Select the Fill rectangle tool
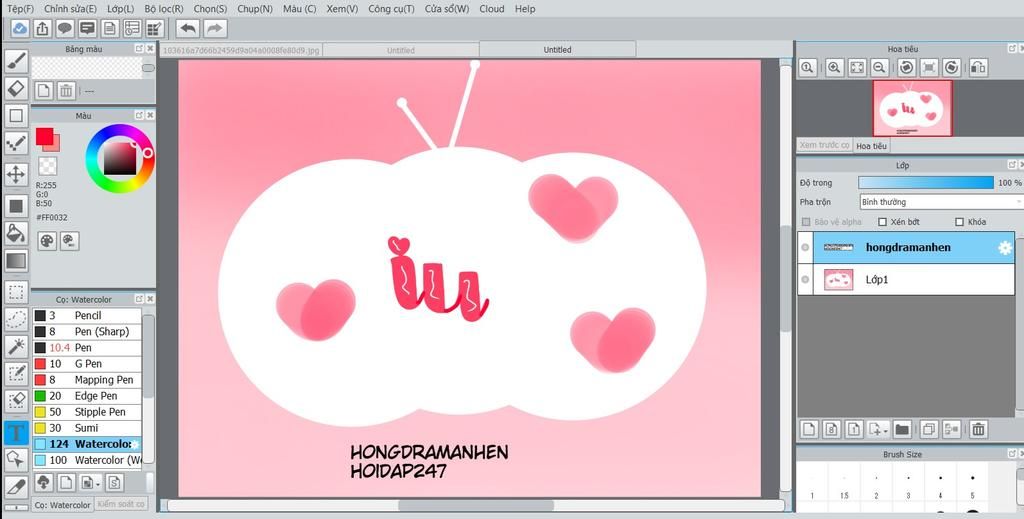1024x519 pixels. (x=16, y=206)
